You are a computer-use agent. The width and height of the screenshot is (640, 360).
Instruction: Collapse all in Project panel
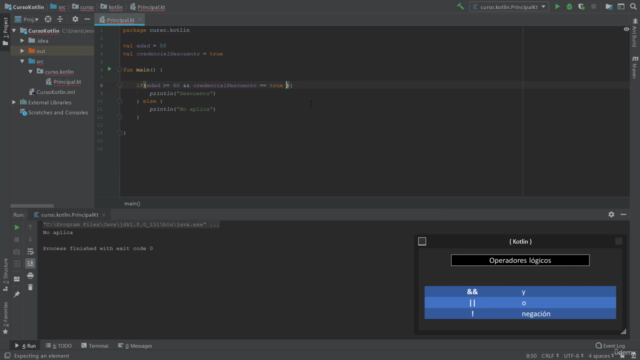(60, 19)
